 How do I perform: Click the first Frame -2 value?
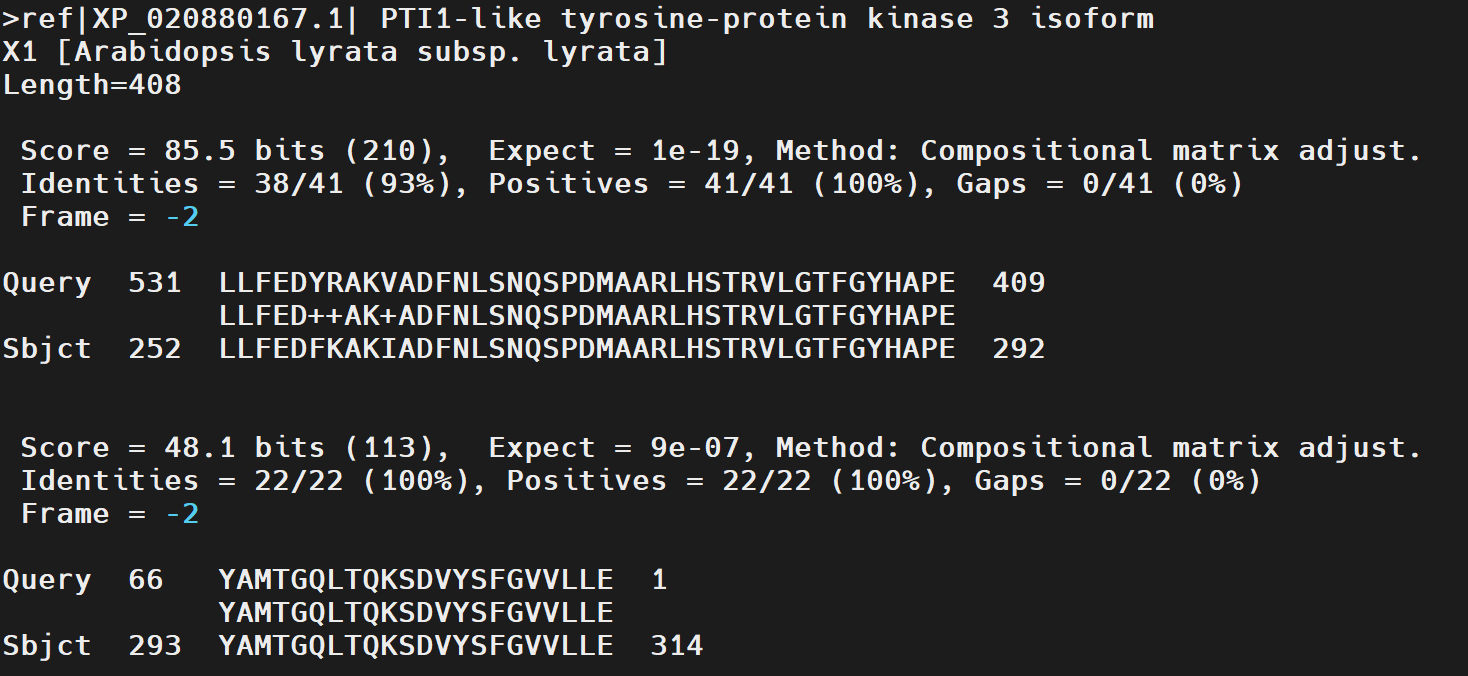(181, 217)
